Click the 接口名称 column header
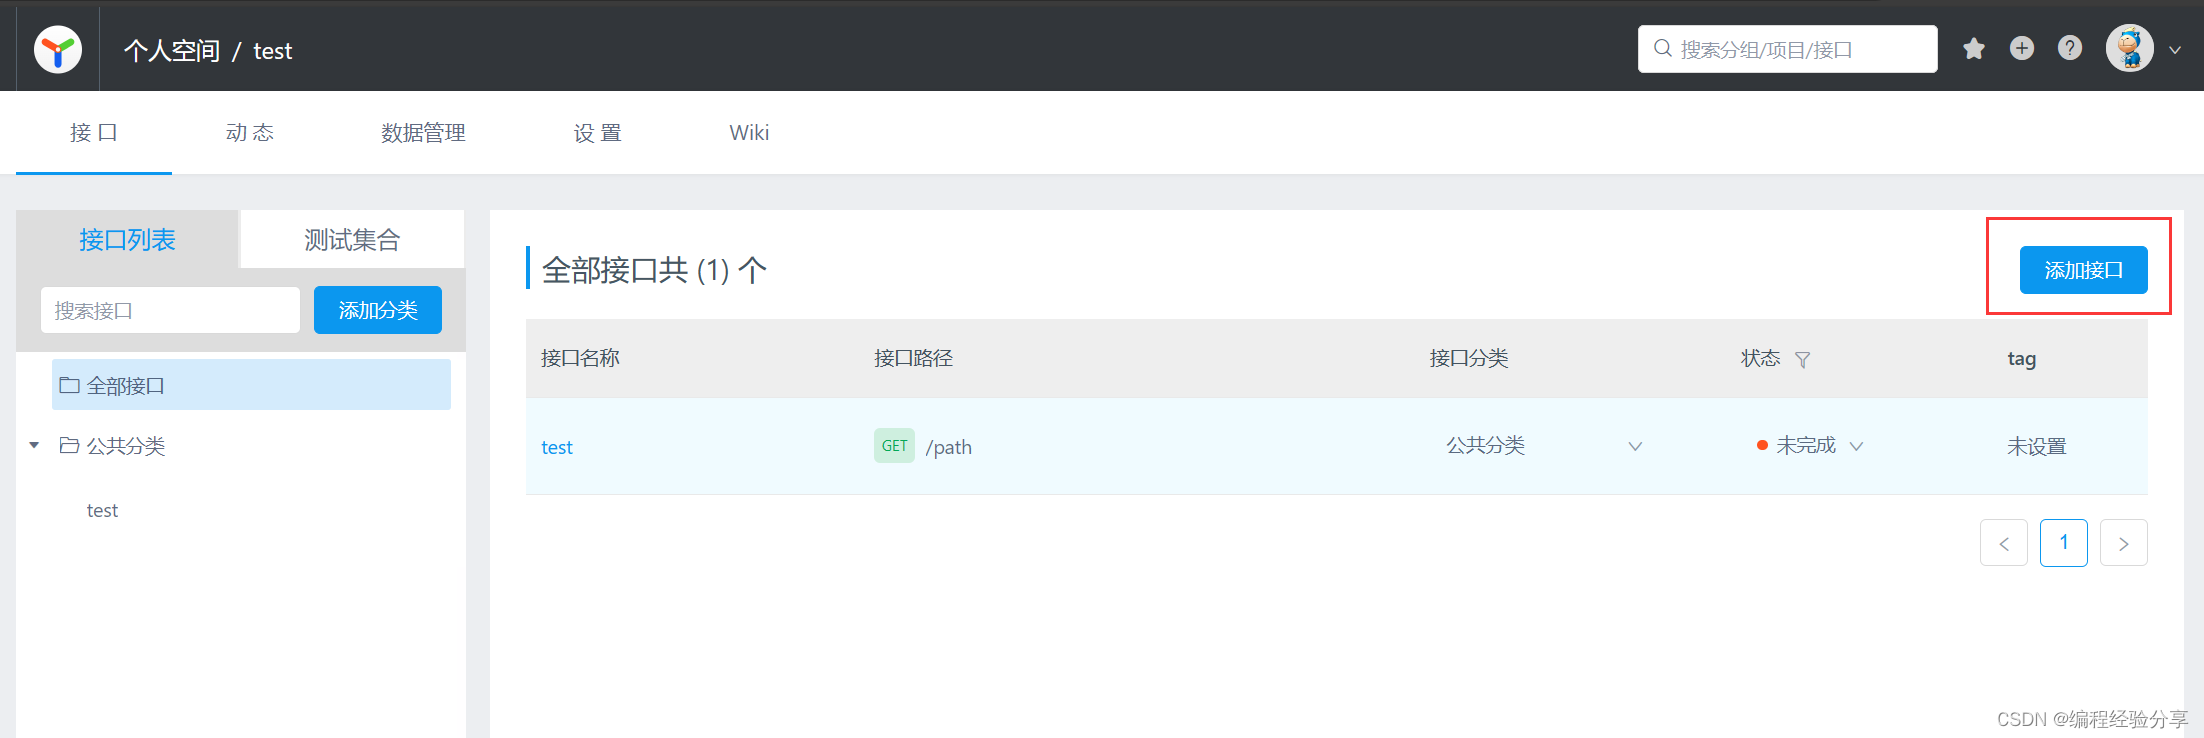 point(580,358)
